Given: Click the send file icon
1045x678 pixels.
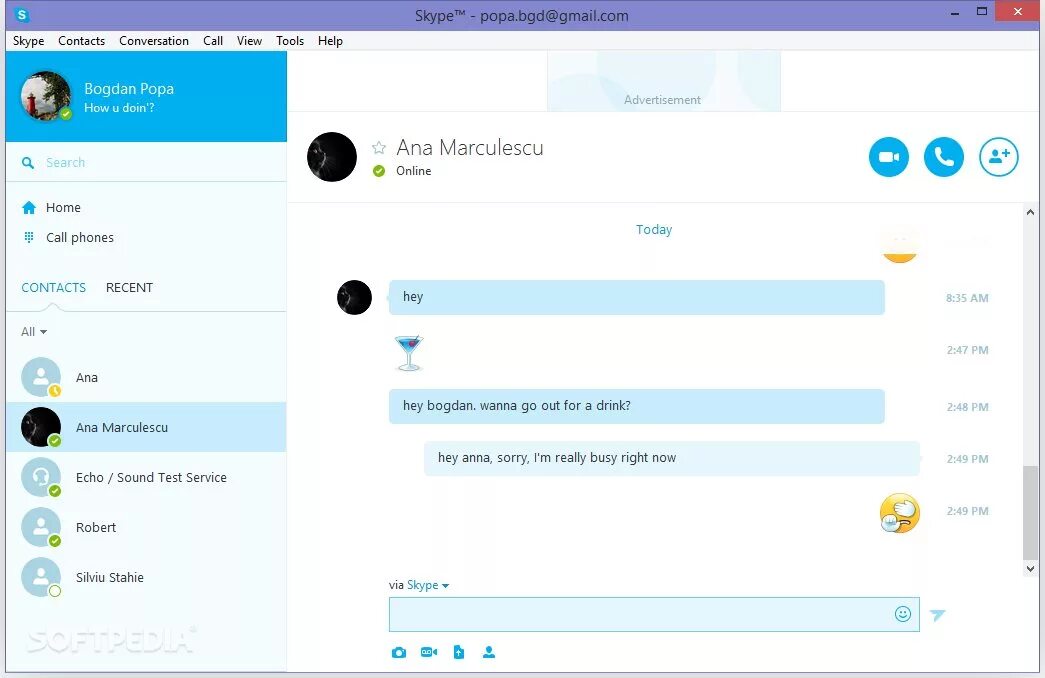Looking at the screenshot, I should [x=459, y=652].
